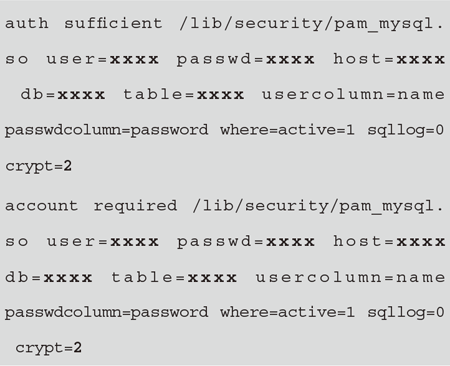Image resolution: width=450 pixels, height=366 pixels.
Task: Click 'table=xxxx' in the account block
Action: coord(174,277)
